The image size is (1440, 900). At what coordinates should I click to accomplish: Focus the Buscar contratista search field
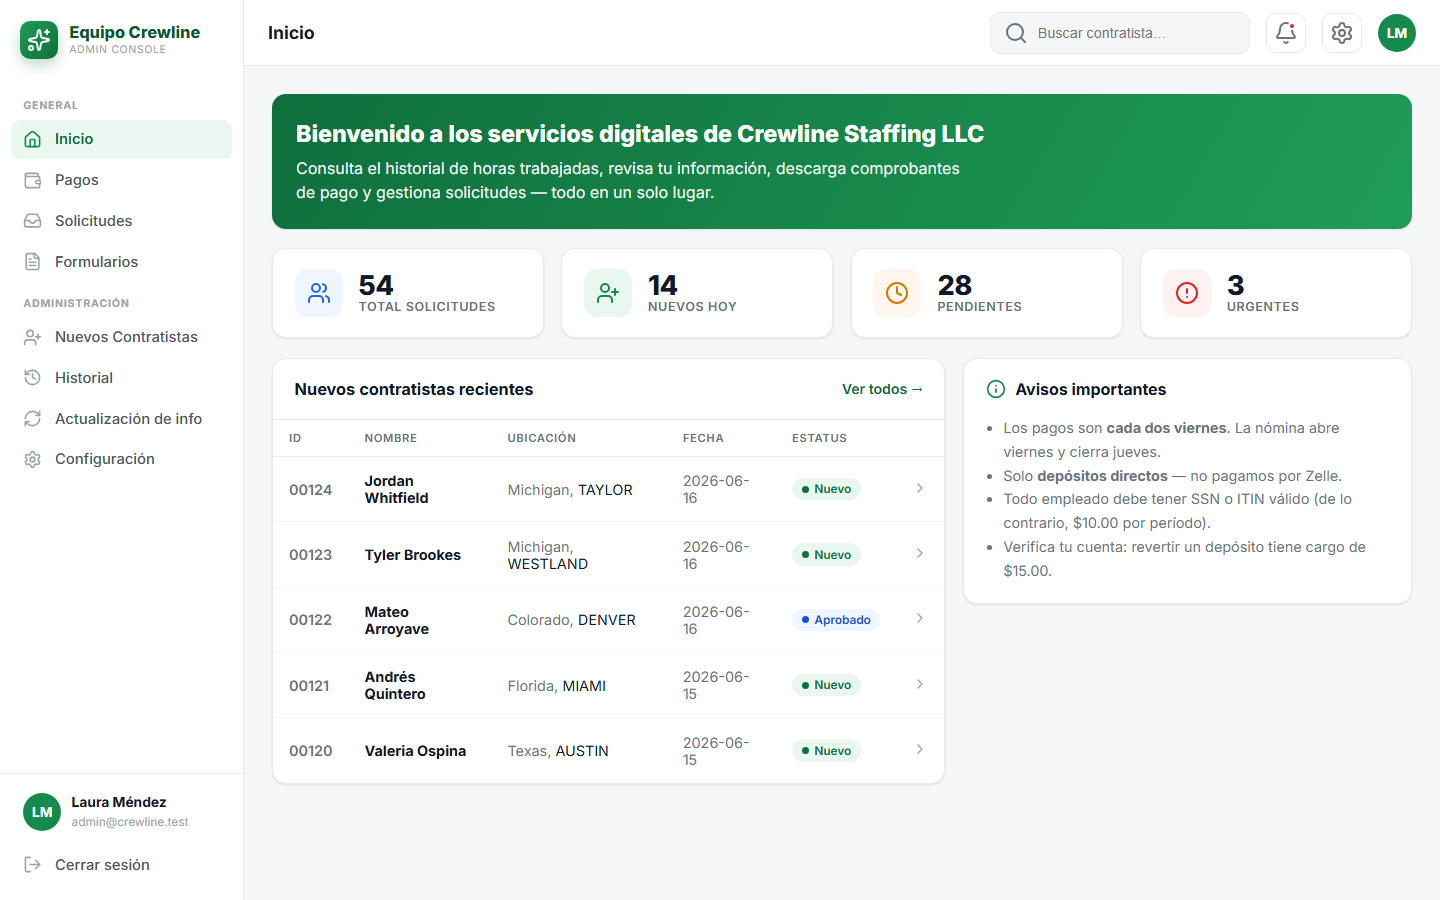click(x=1120, y=33)
